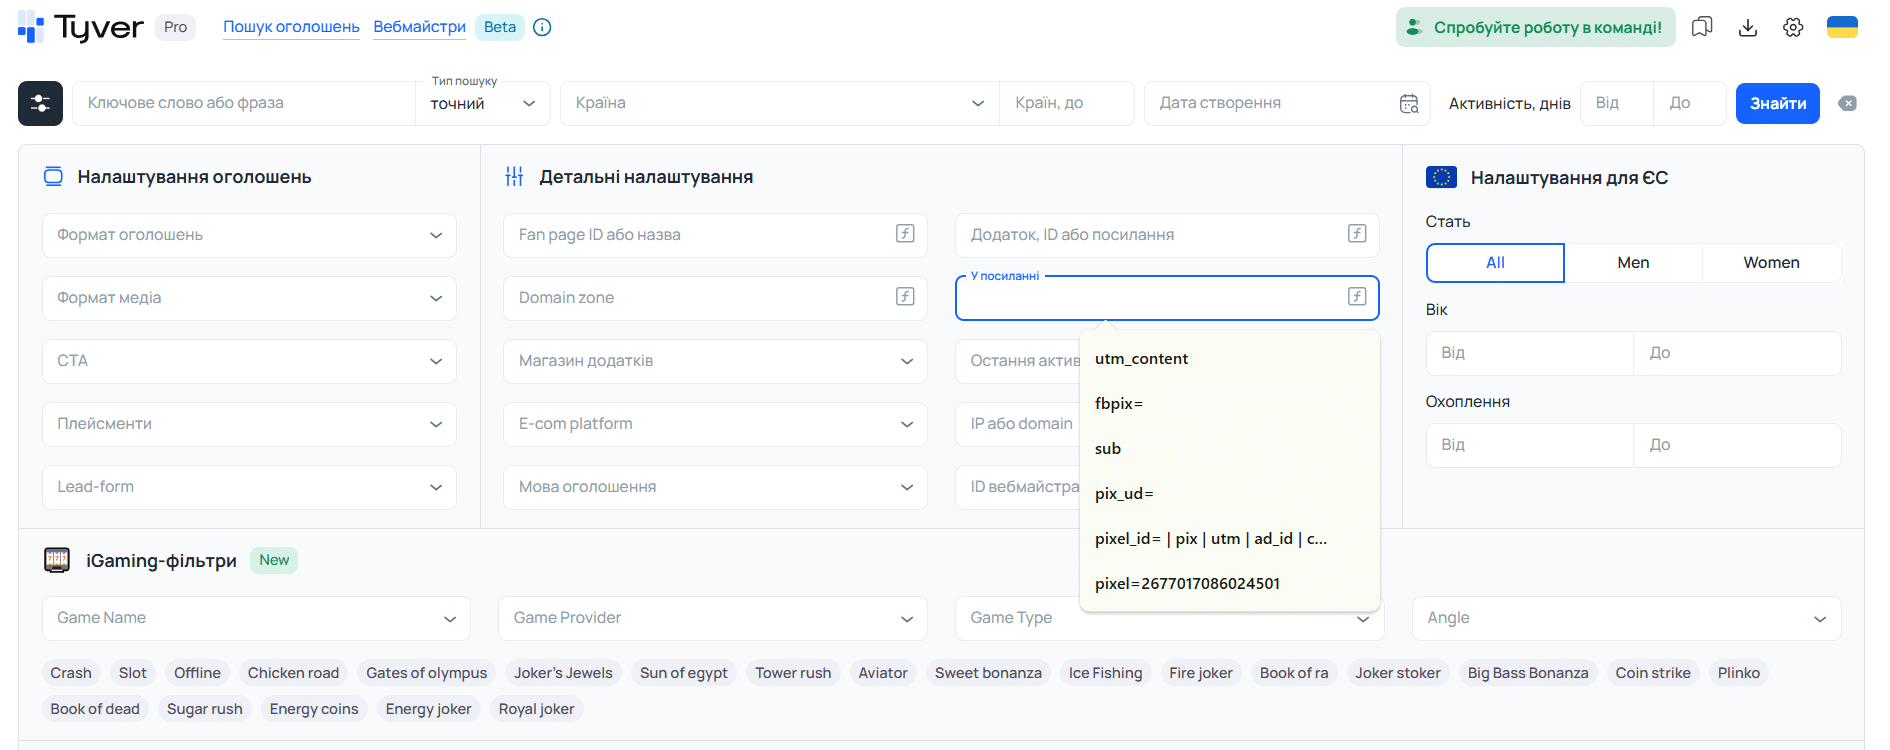Click Спробуйте роботу в команді button
The height and width of the screenshot is (750, 1890).
[1536, 27]
